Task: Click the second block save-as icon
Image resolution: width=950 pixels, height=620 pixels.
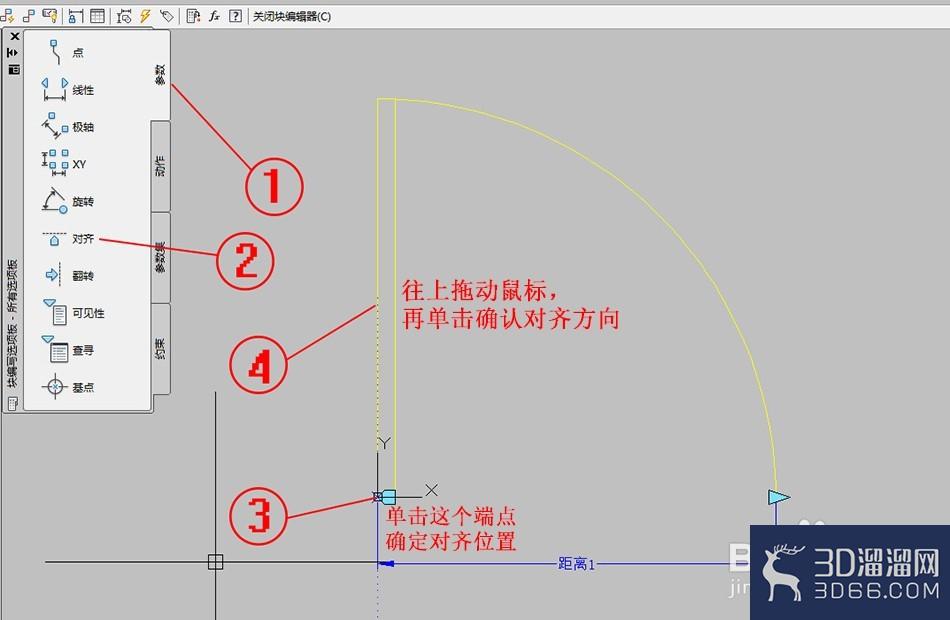Action: (28, 16)
